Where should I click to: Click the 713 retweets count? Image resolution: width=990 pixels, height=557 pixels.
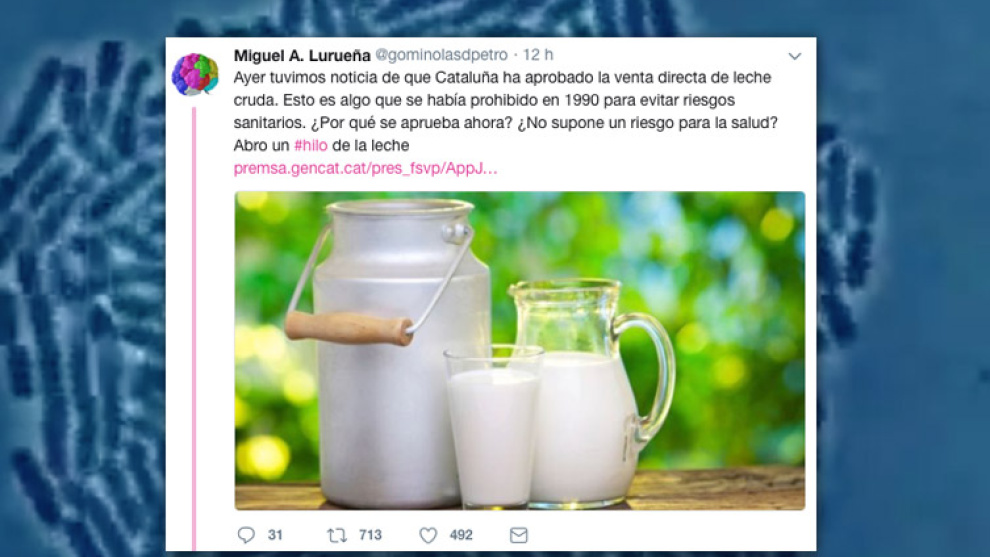click(371, 536)
